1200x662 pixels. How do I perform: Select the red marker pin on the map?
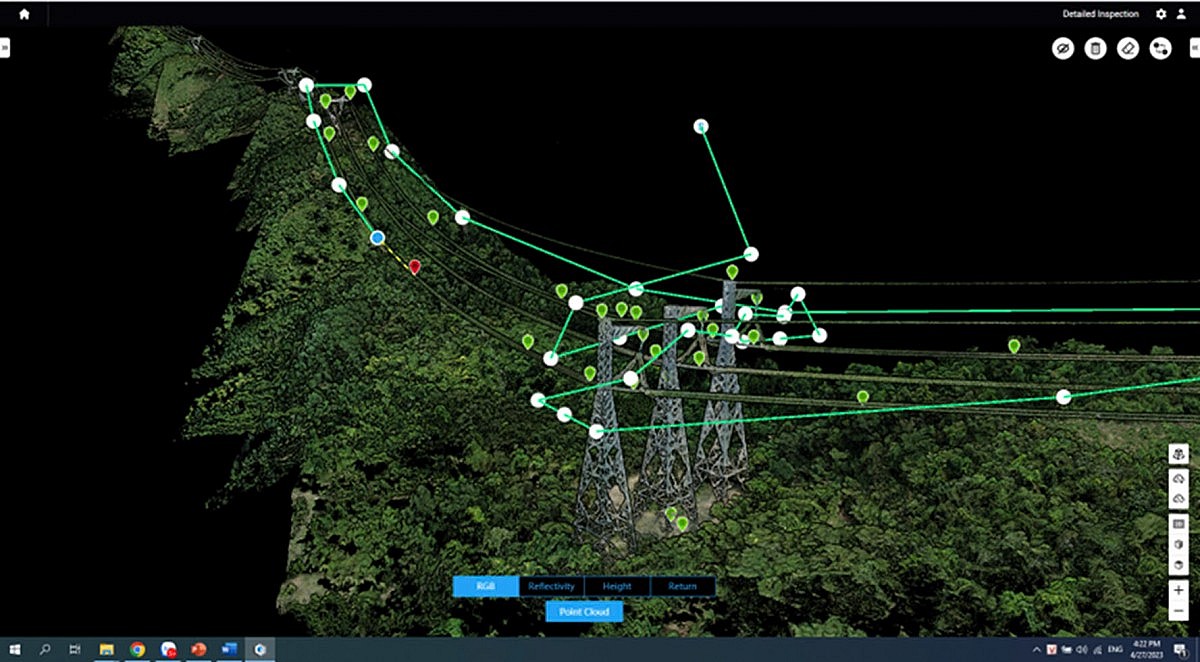coord(414,267)
